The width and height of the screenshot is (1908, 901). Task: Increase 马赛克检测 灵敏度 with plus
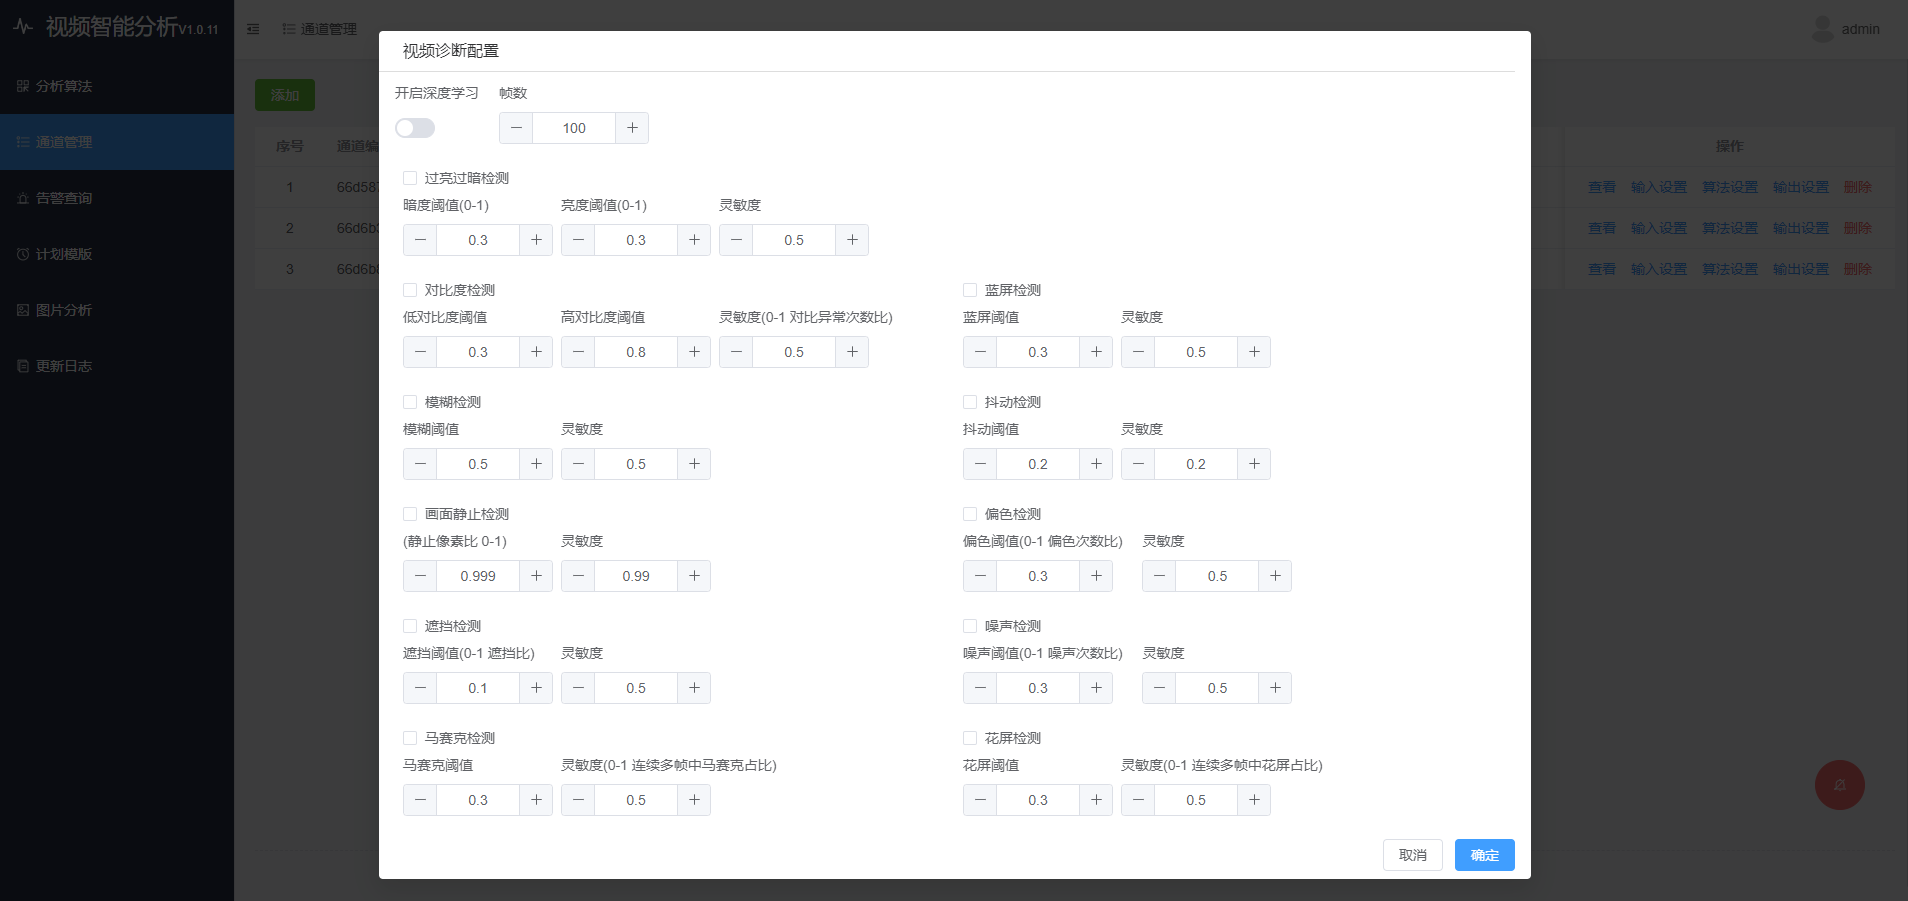(x=694, y=800)
